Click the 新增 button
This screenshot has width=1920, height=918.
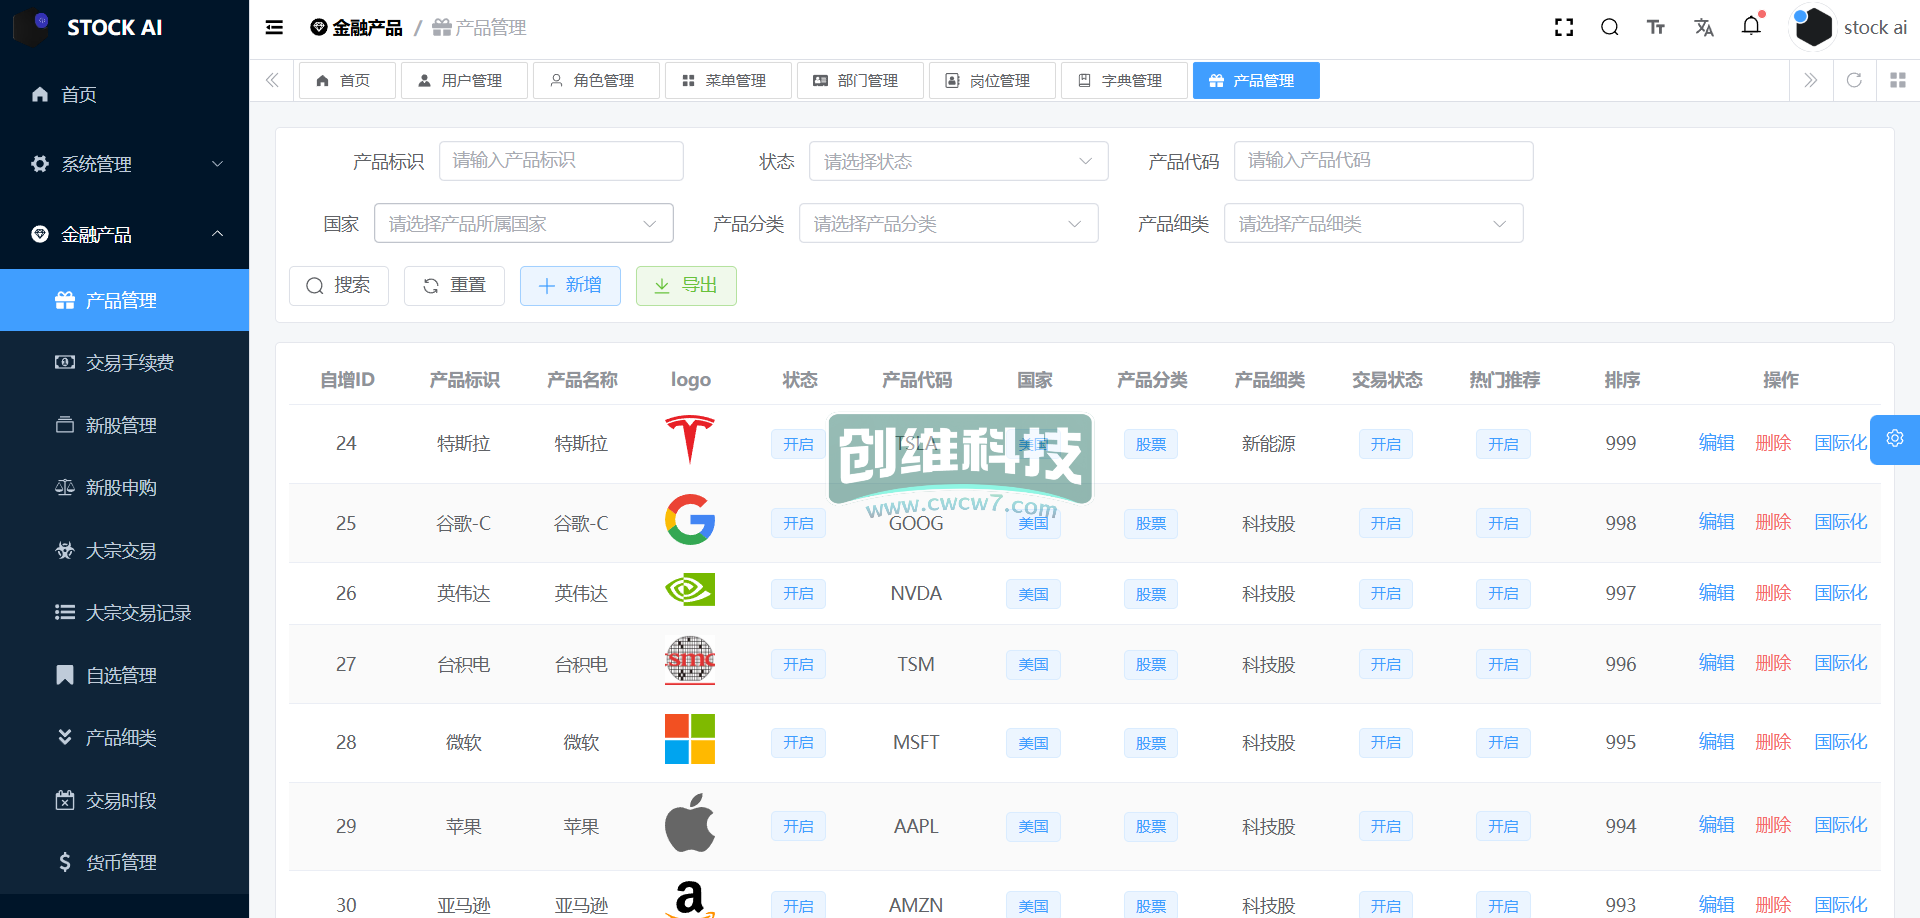click(x=570, y=286)
